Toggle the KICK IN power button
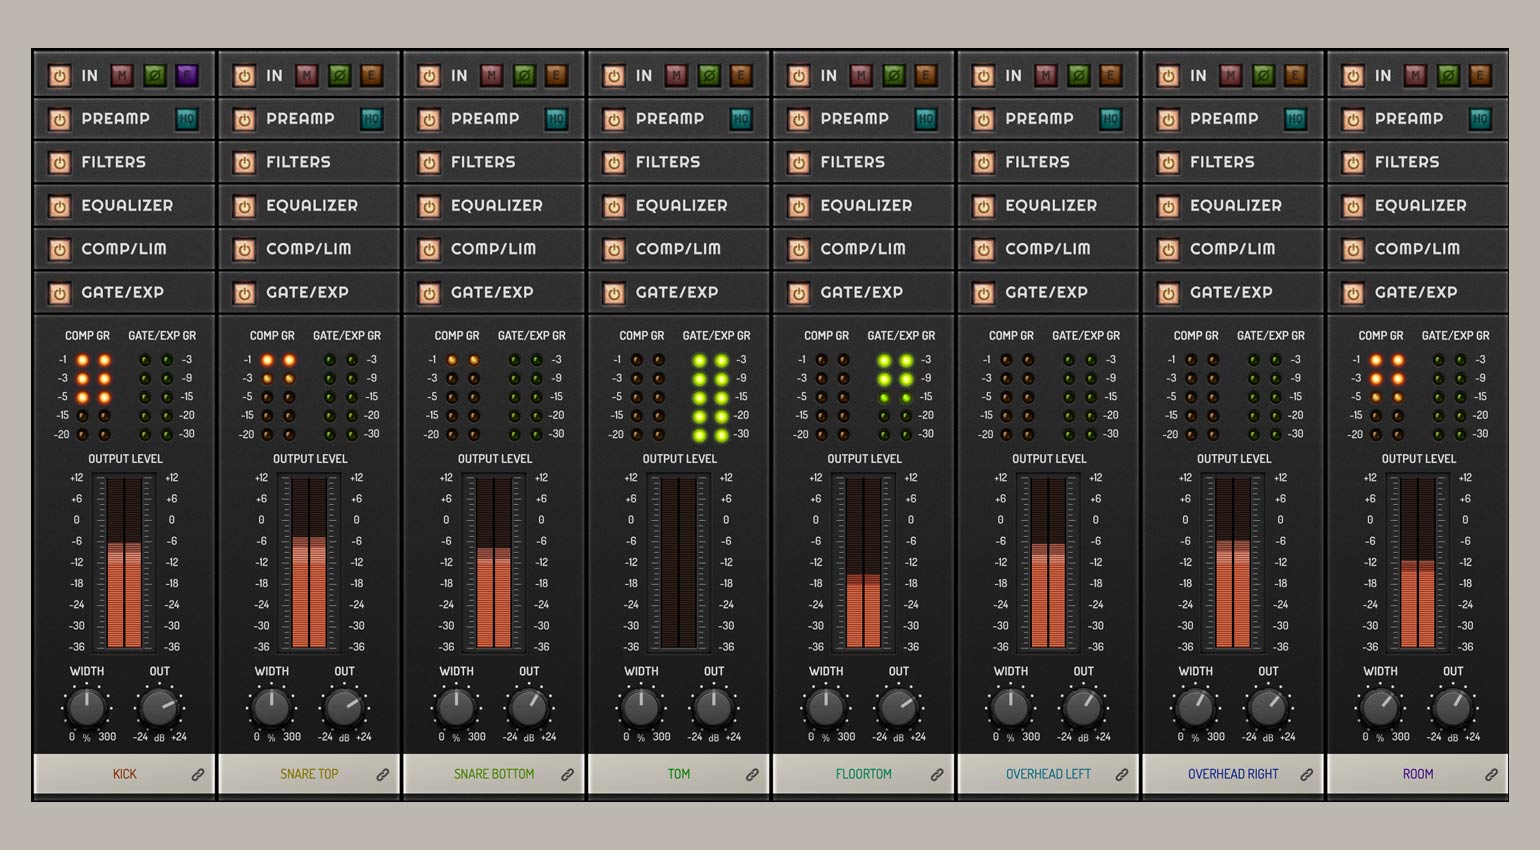Screen dimensions: 1540x850 click(x=60, y=76)
